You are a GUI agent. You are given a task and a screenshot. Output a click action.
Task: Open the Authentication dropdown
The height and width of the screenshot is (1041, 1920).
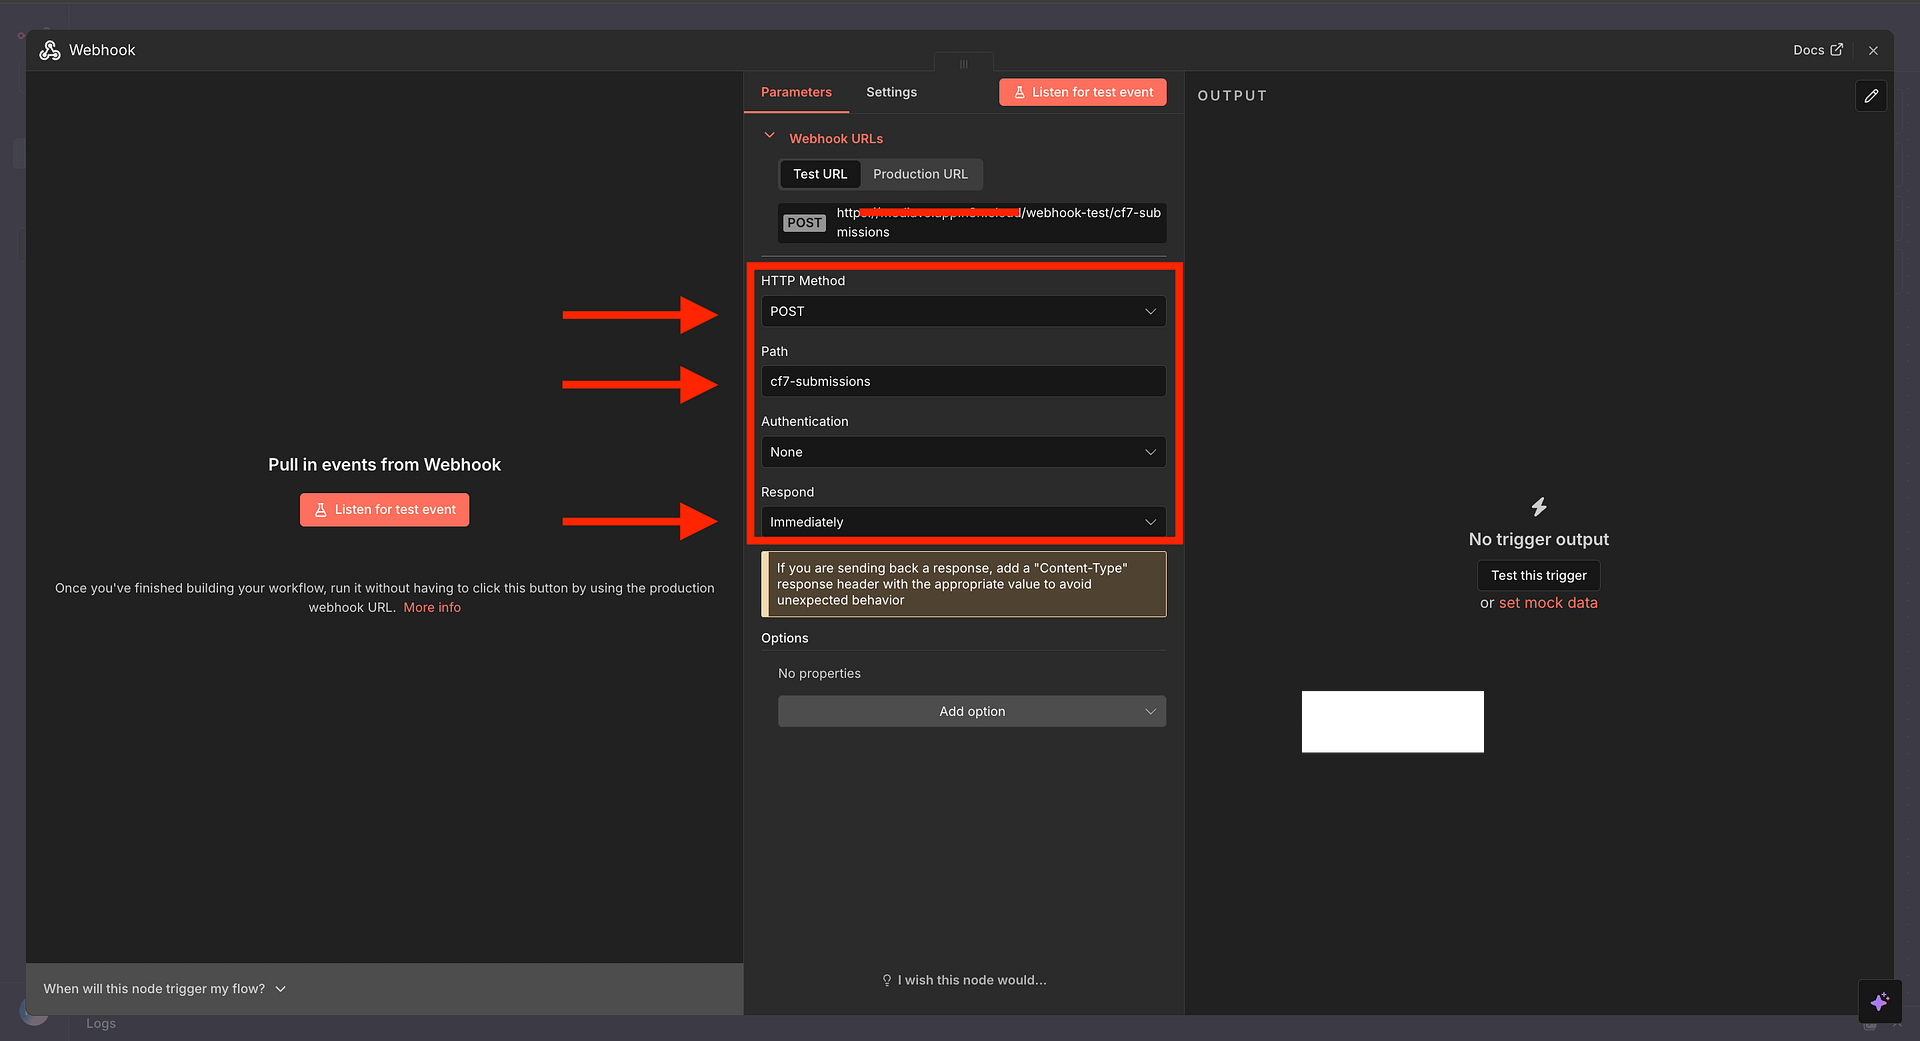pos(963,452)
